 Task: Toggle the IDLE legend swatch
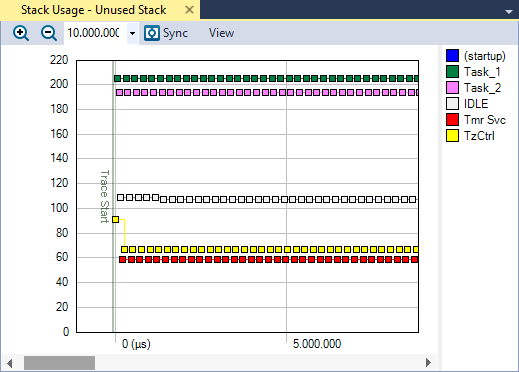(x=452, y=104)
